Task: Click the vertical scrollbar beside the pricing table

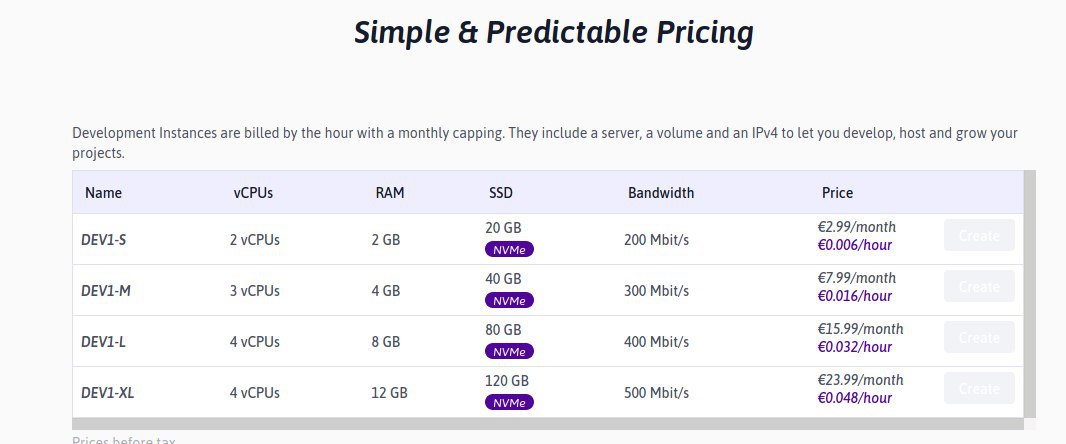Action: point(1030,294)
